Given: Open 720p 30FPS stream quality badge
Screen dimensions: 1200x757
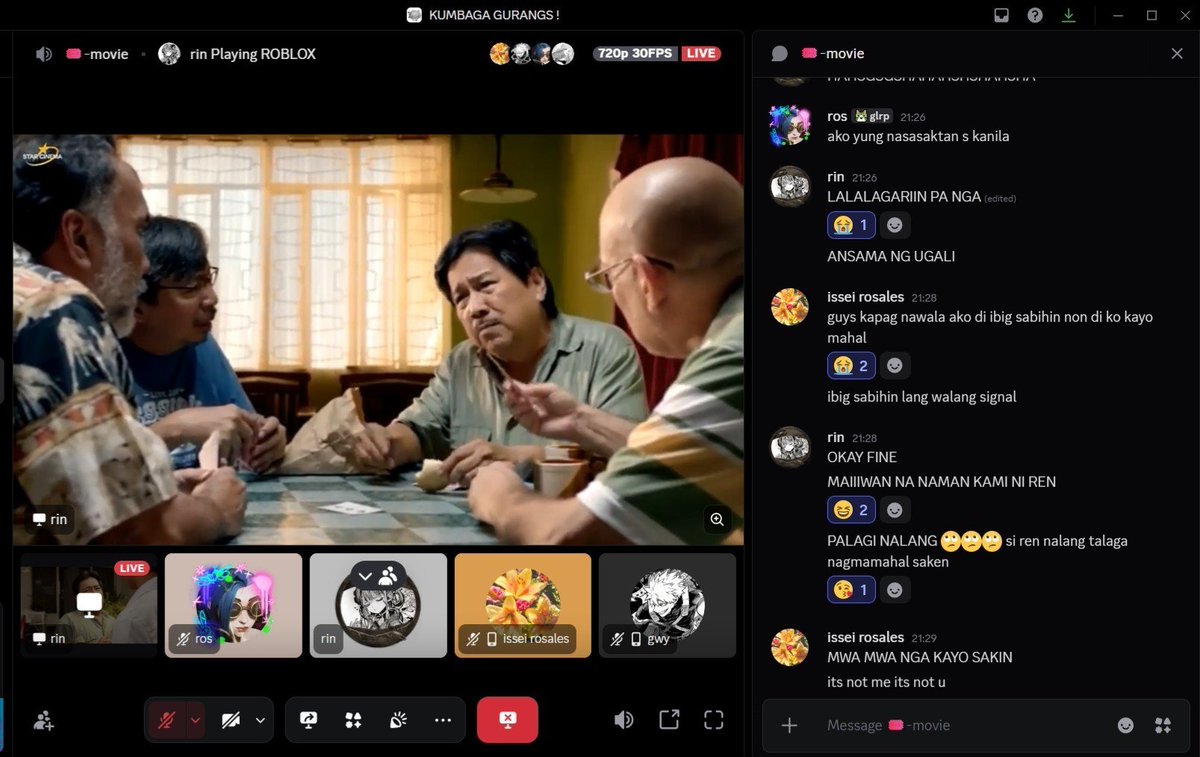Looking at the screenshot, I should click(x=636, y=54).
